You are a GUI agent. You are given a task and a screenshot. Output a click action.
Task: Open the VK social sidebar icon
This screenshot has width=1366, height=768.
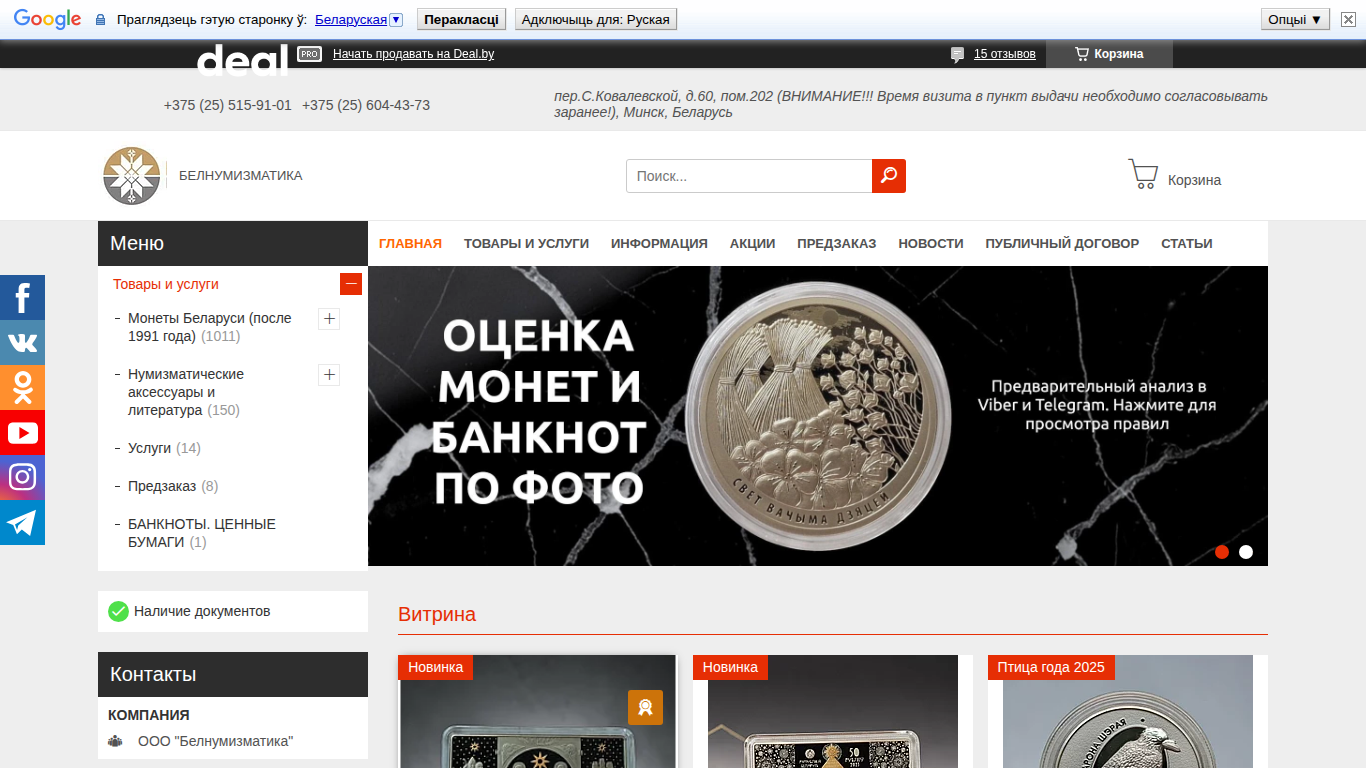click(x=22, y=343)
